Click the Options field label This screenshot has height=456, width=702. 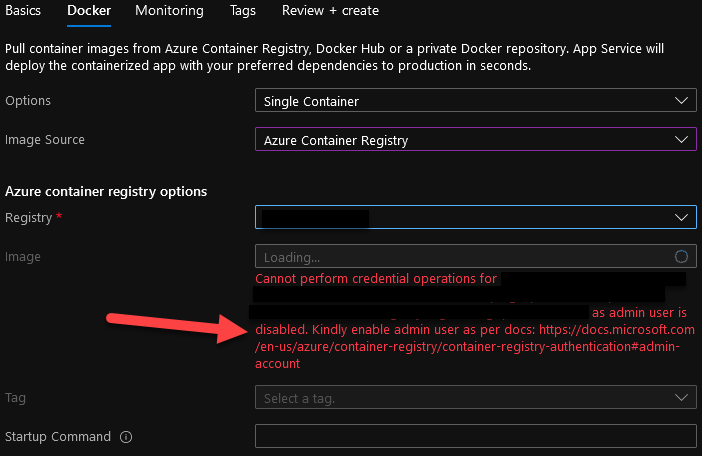click(28, 101)
